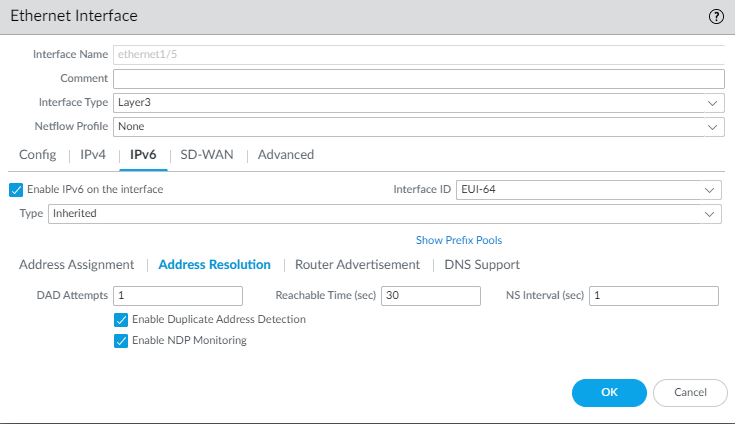Disable the Enable NDP Monitoring checkbox

coord(122,341)
